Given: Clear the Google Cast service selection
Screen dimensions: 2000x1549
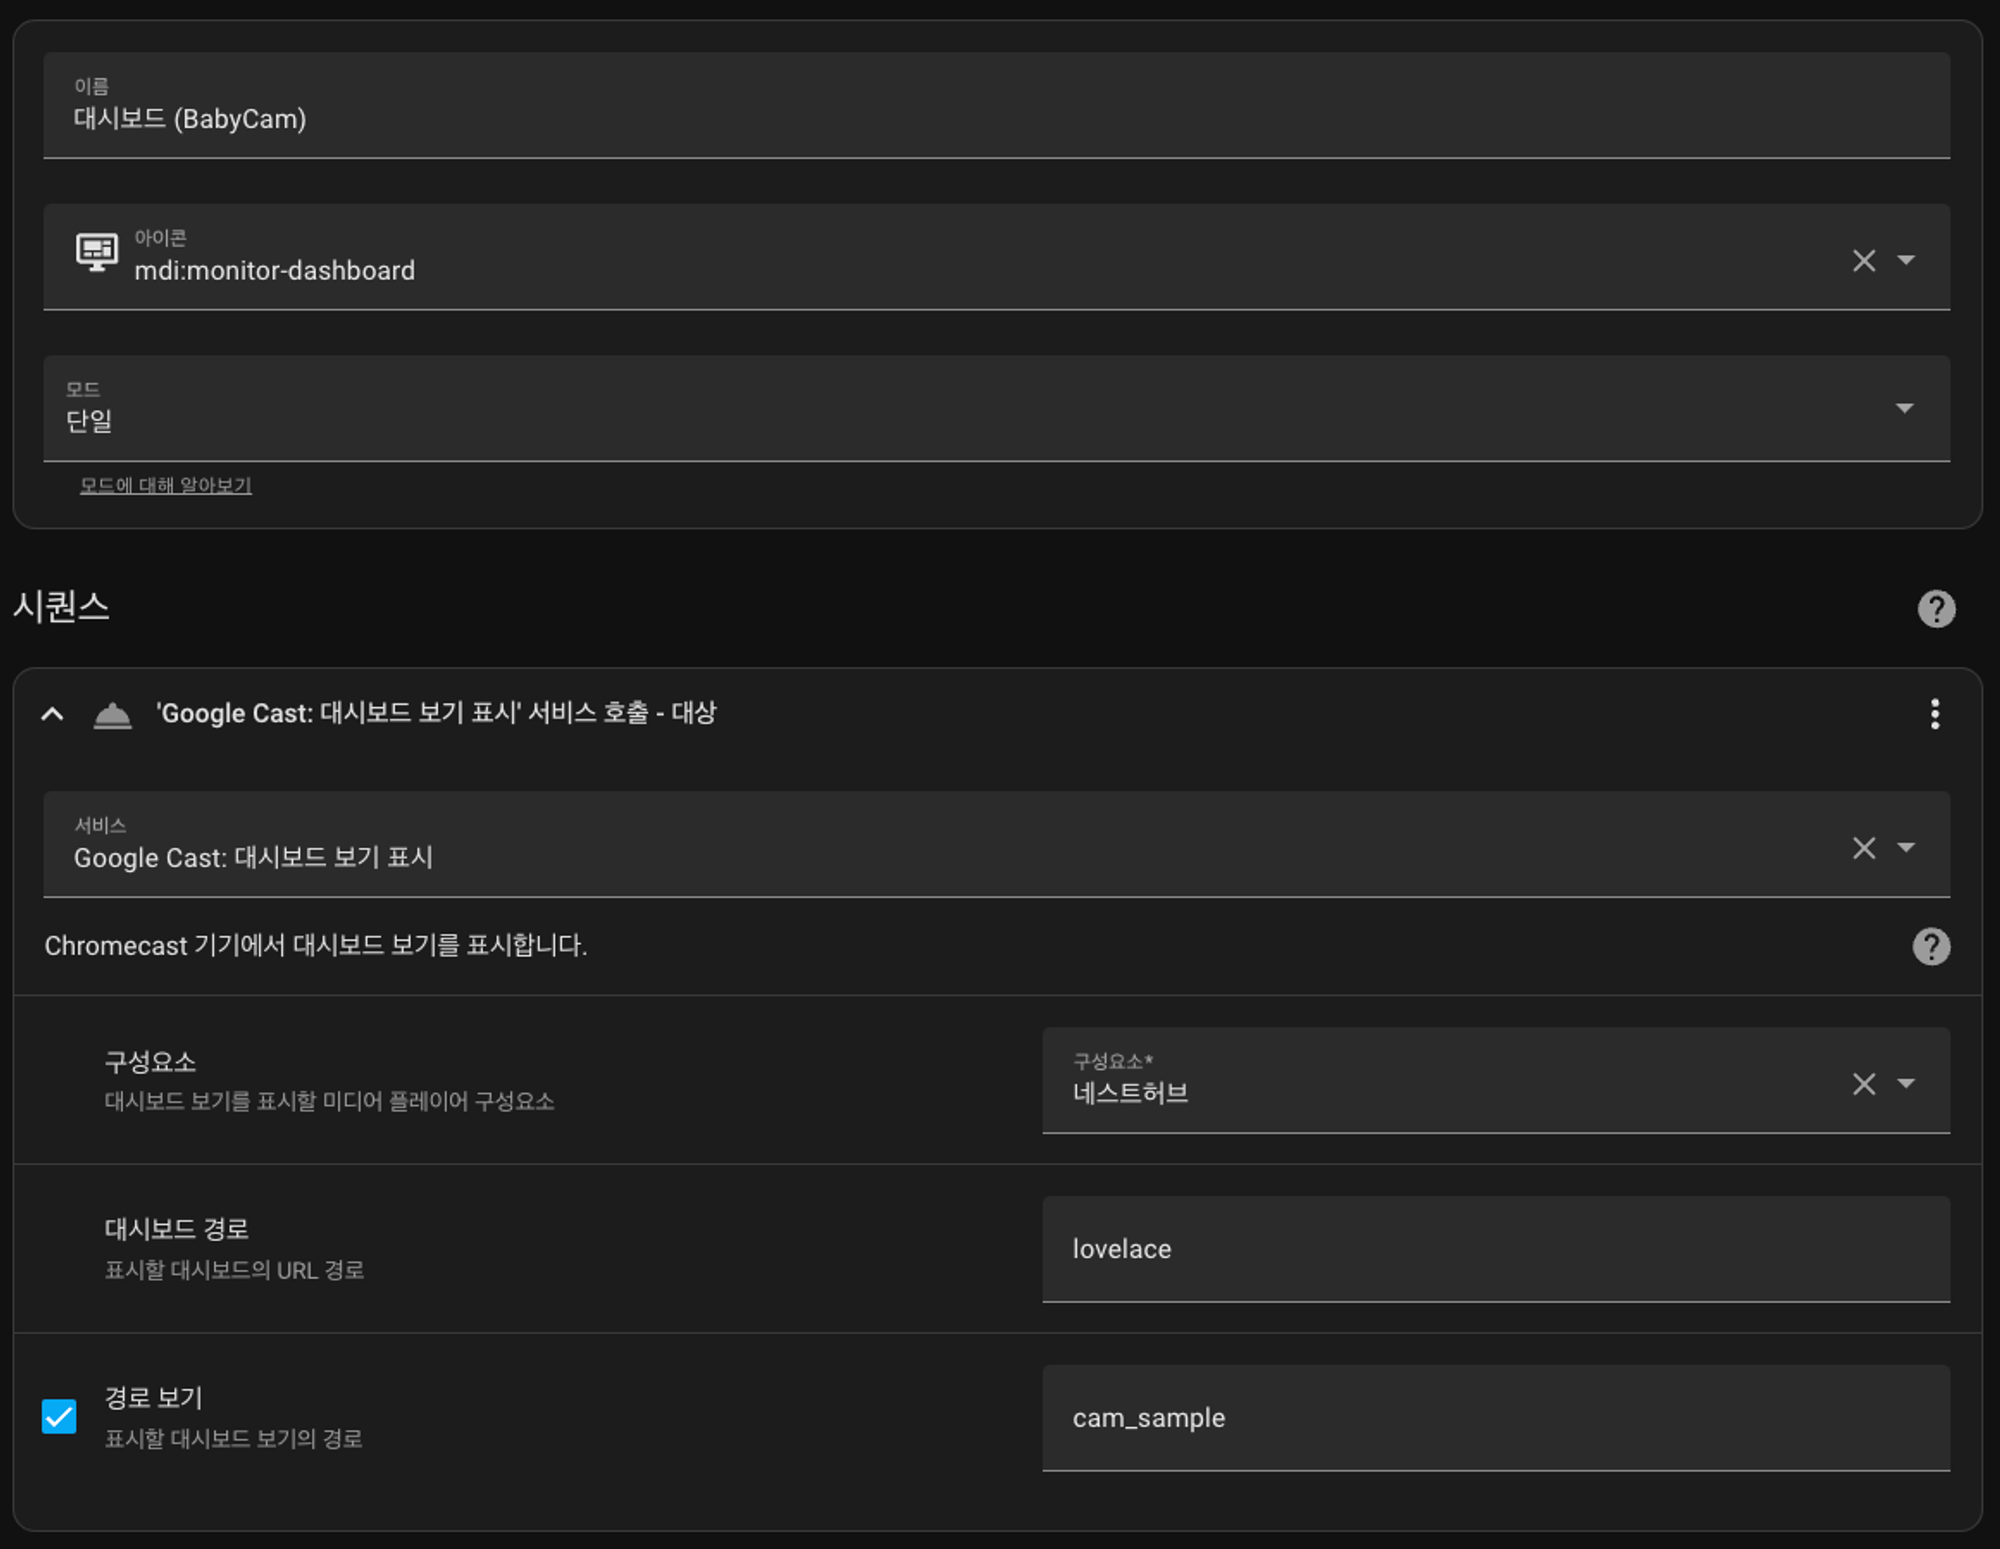Looking at the screenshot, I should click(1863, 848).
